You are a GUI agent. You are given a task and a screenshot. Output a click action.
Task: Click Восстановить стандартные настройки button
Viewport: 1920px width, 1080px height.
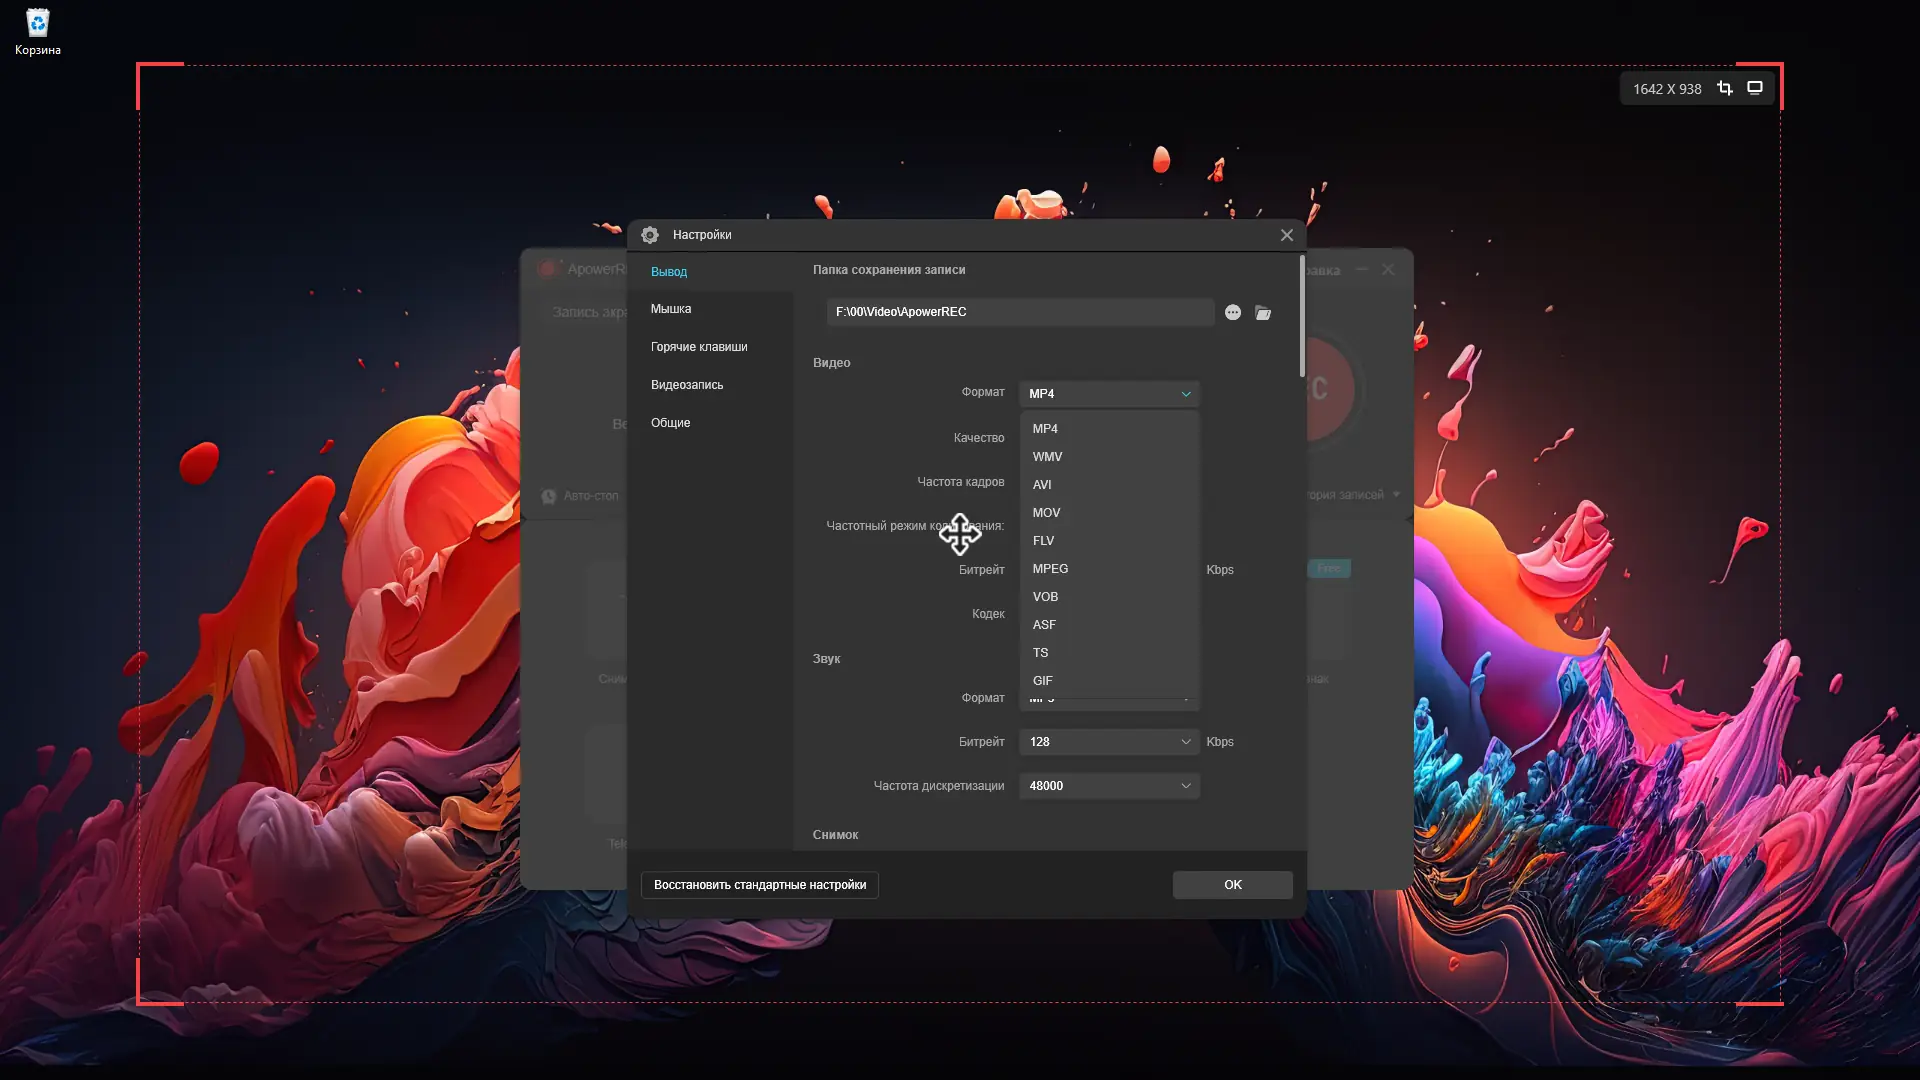tap(759, 885)
